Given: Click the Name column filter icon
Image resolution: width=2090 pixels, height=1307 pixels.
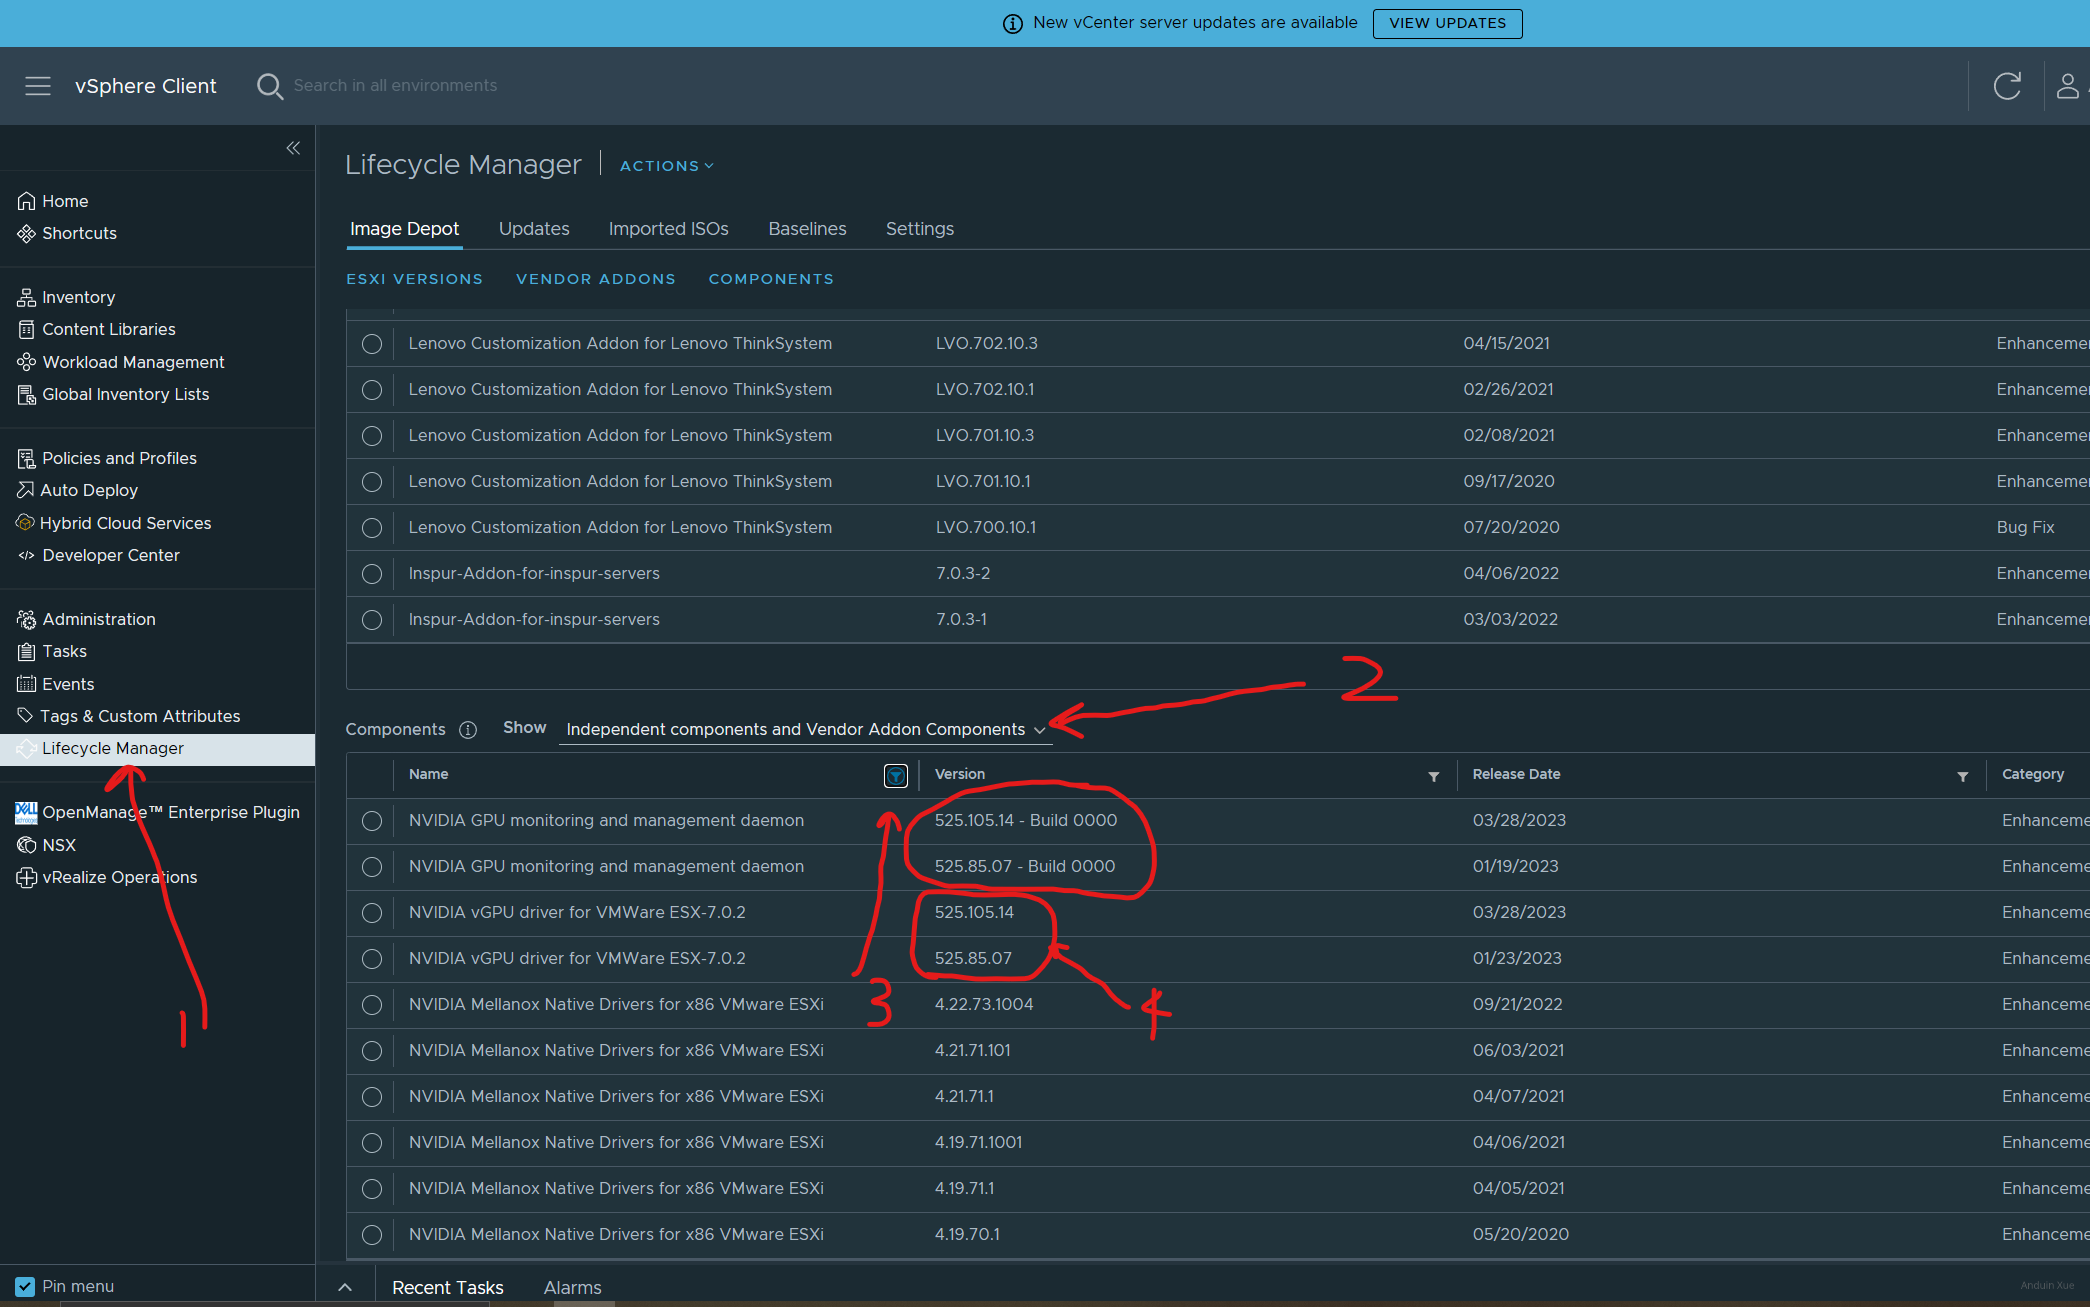Looking at the screenshot, I should pyautogui.click(x=895, y=776).
